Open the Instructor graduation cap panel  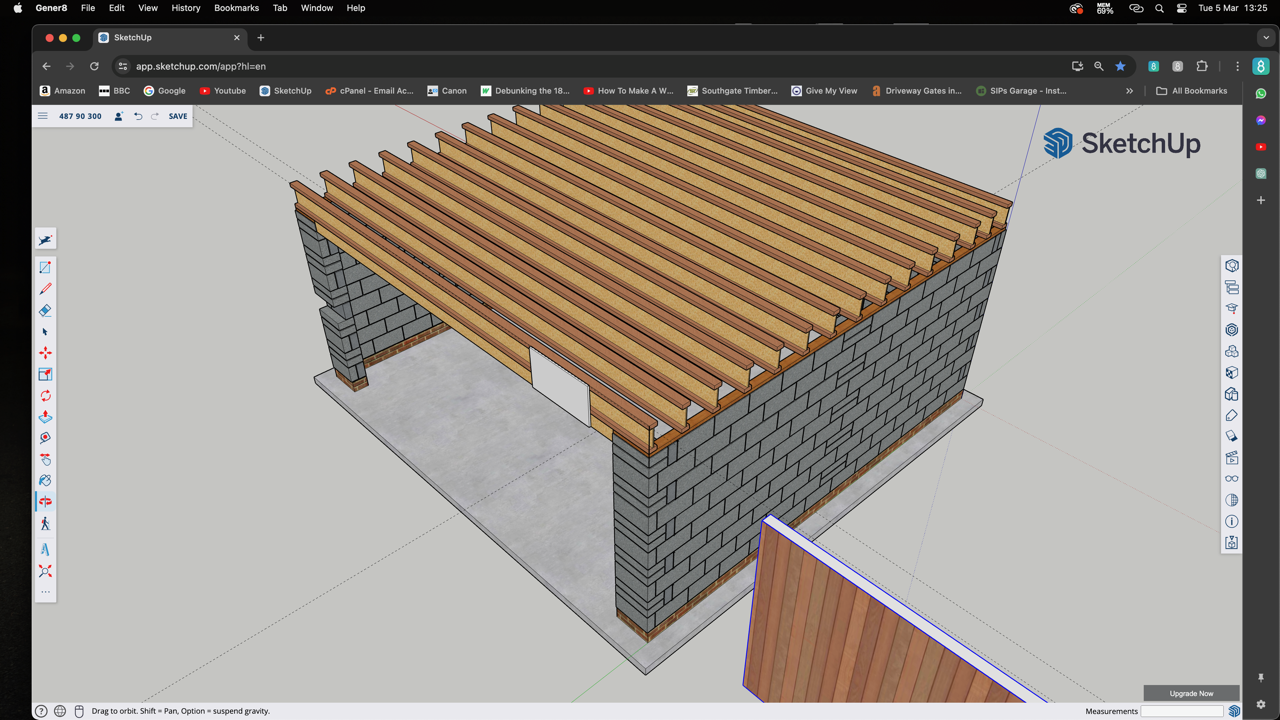[x=1232, y=309]
